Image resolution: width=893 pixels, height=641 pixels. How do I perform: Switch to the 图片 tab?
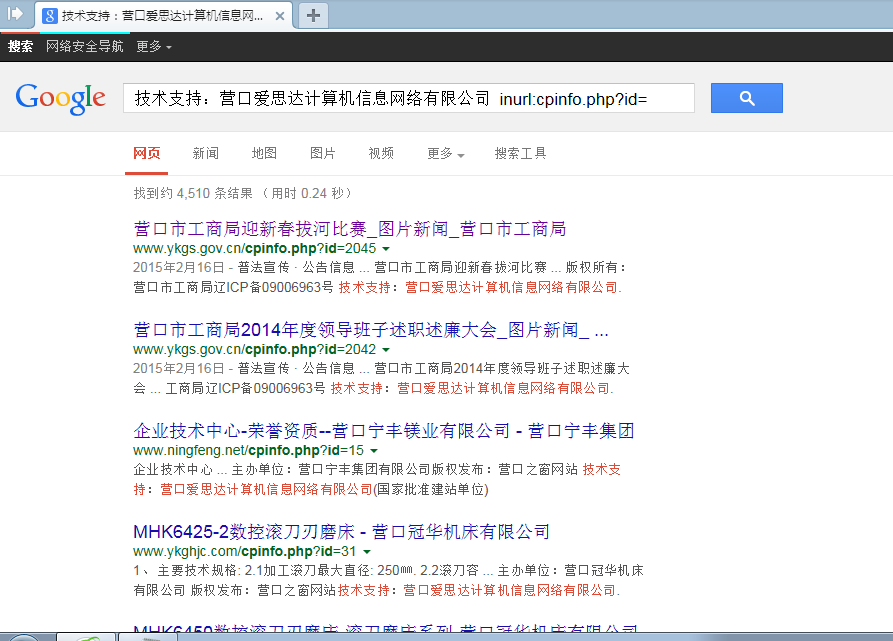pyautogui.click(x=323, y=153)
